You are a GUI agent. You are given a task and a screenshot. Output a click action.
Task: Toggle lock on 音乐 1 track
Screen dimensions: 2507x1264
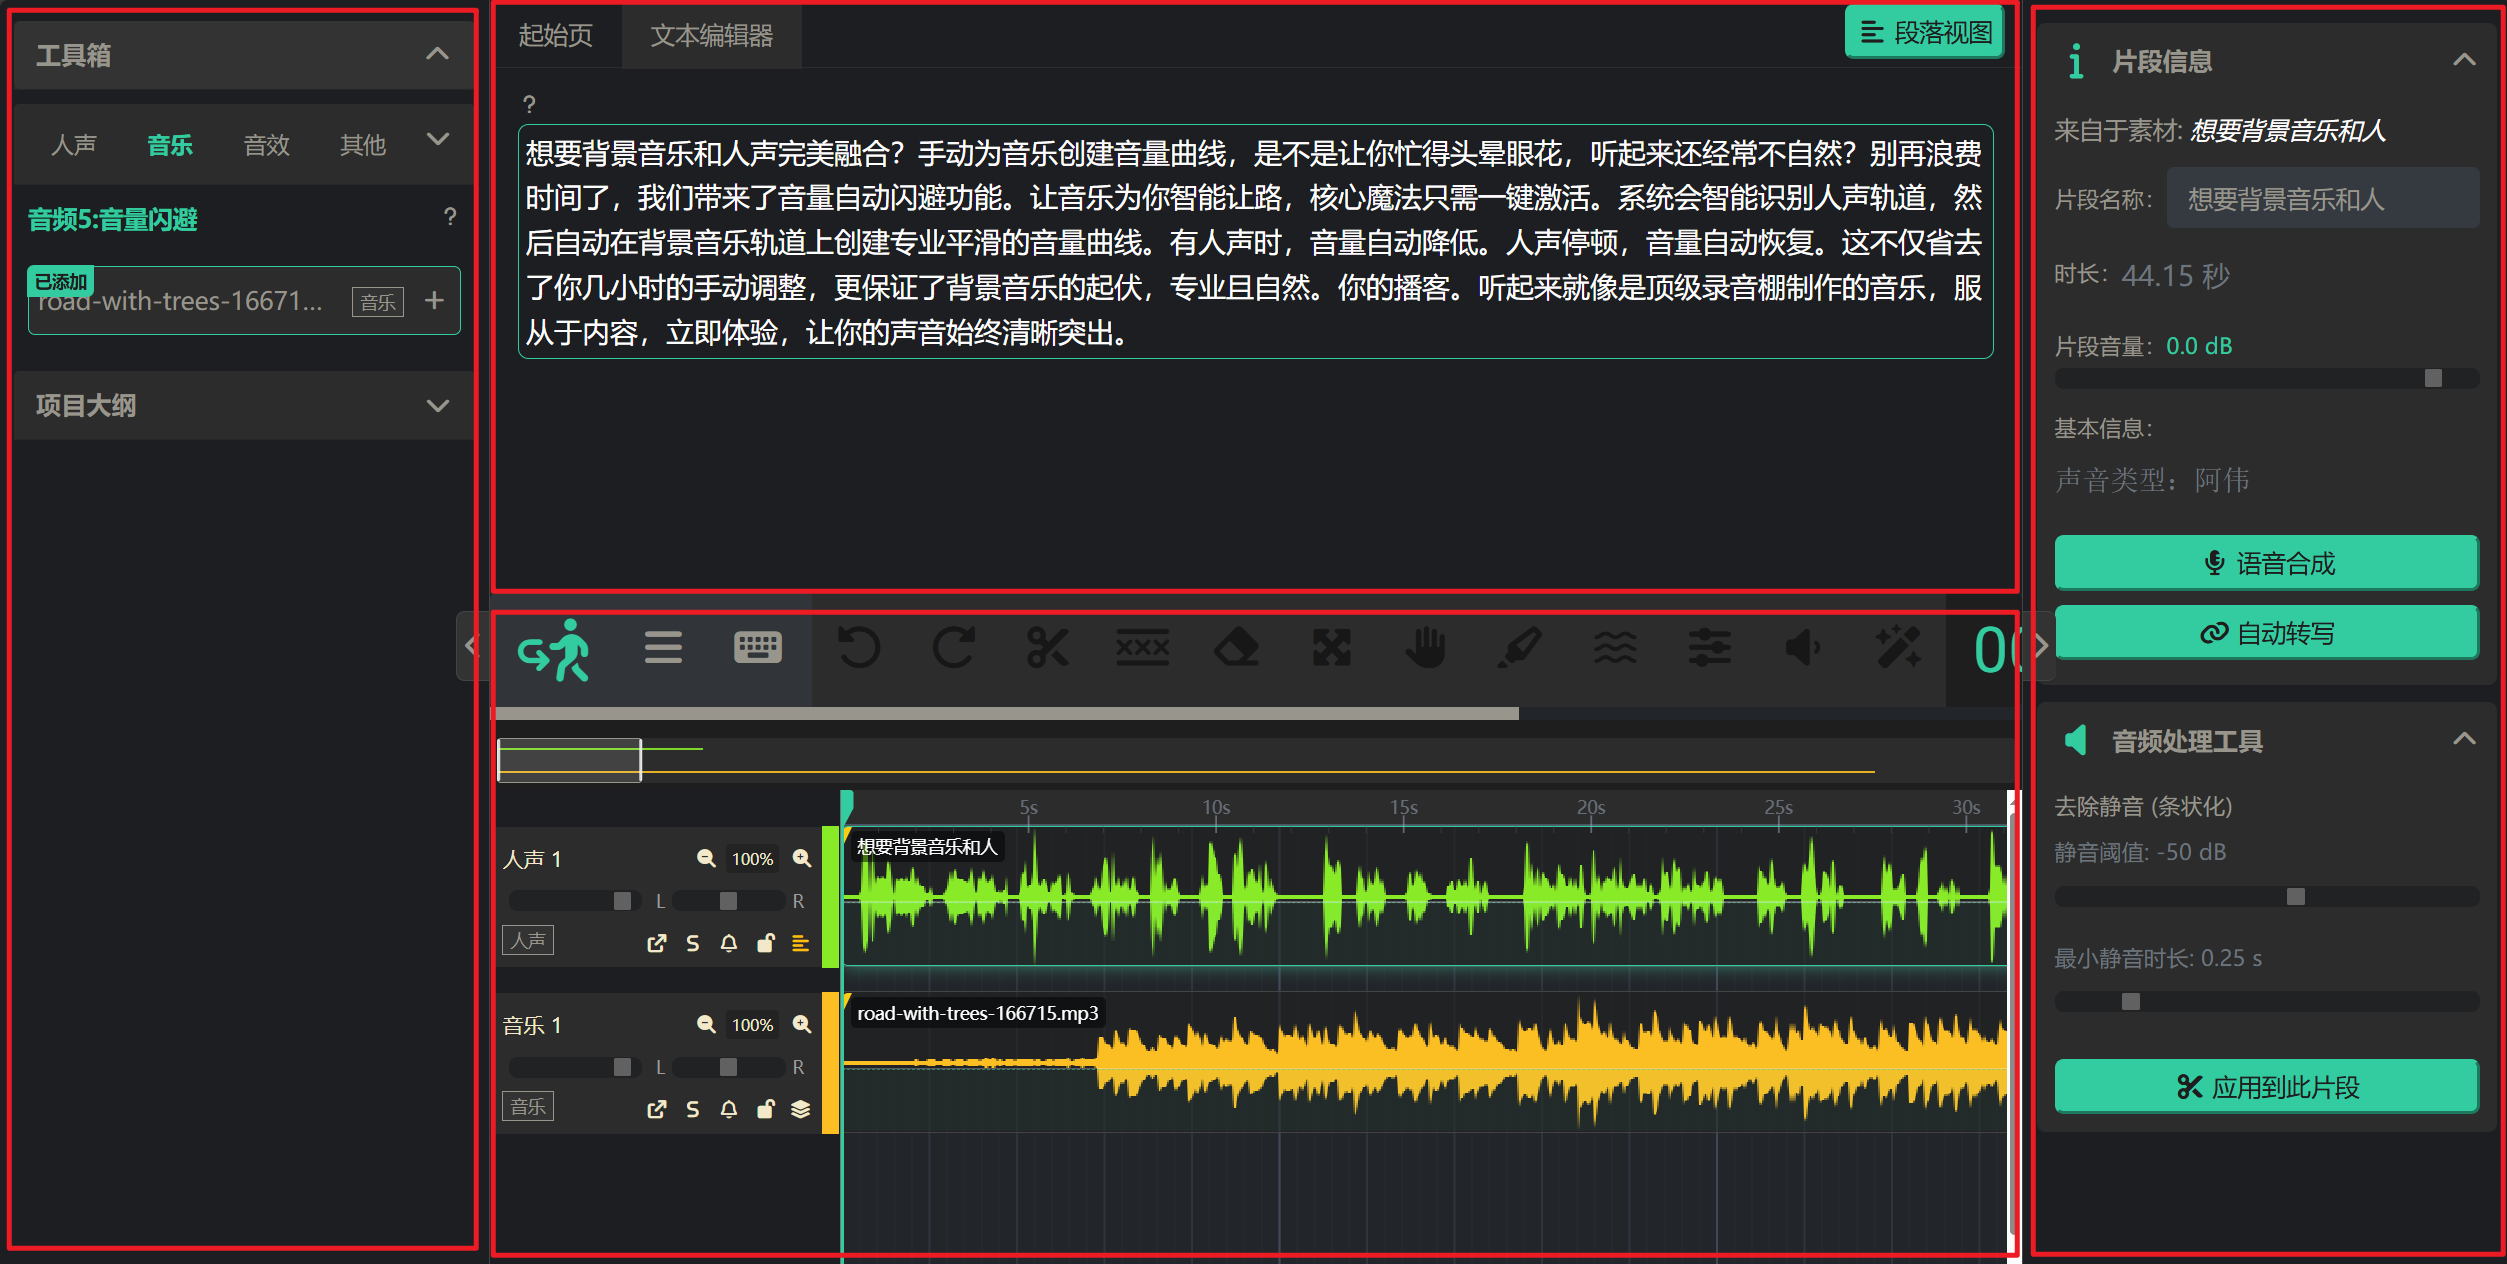pos(765,1109)
